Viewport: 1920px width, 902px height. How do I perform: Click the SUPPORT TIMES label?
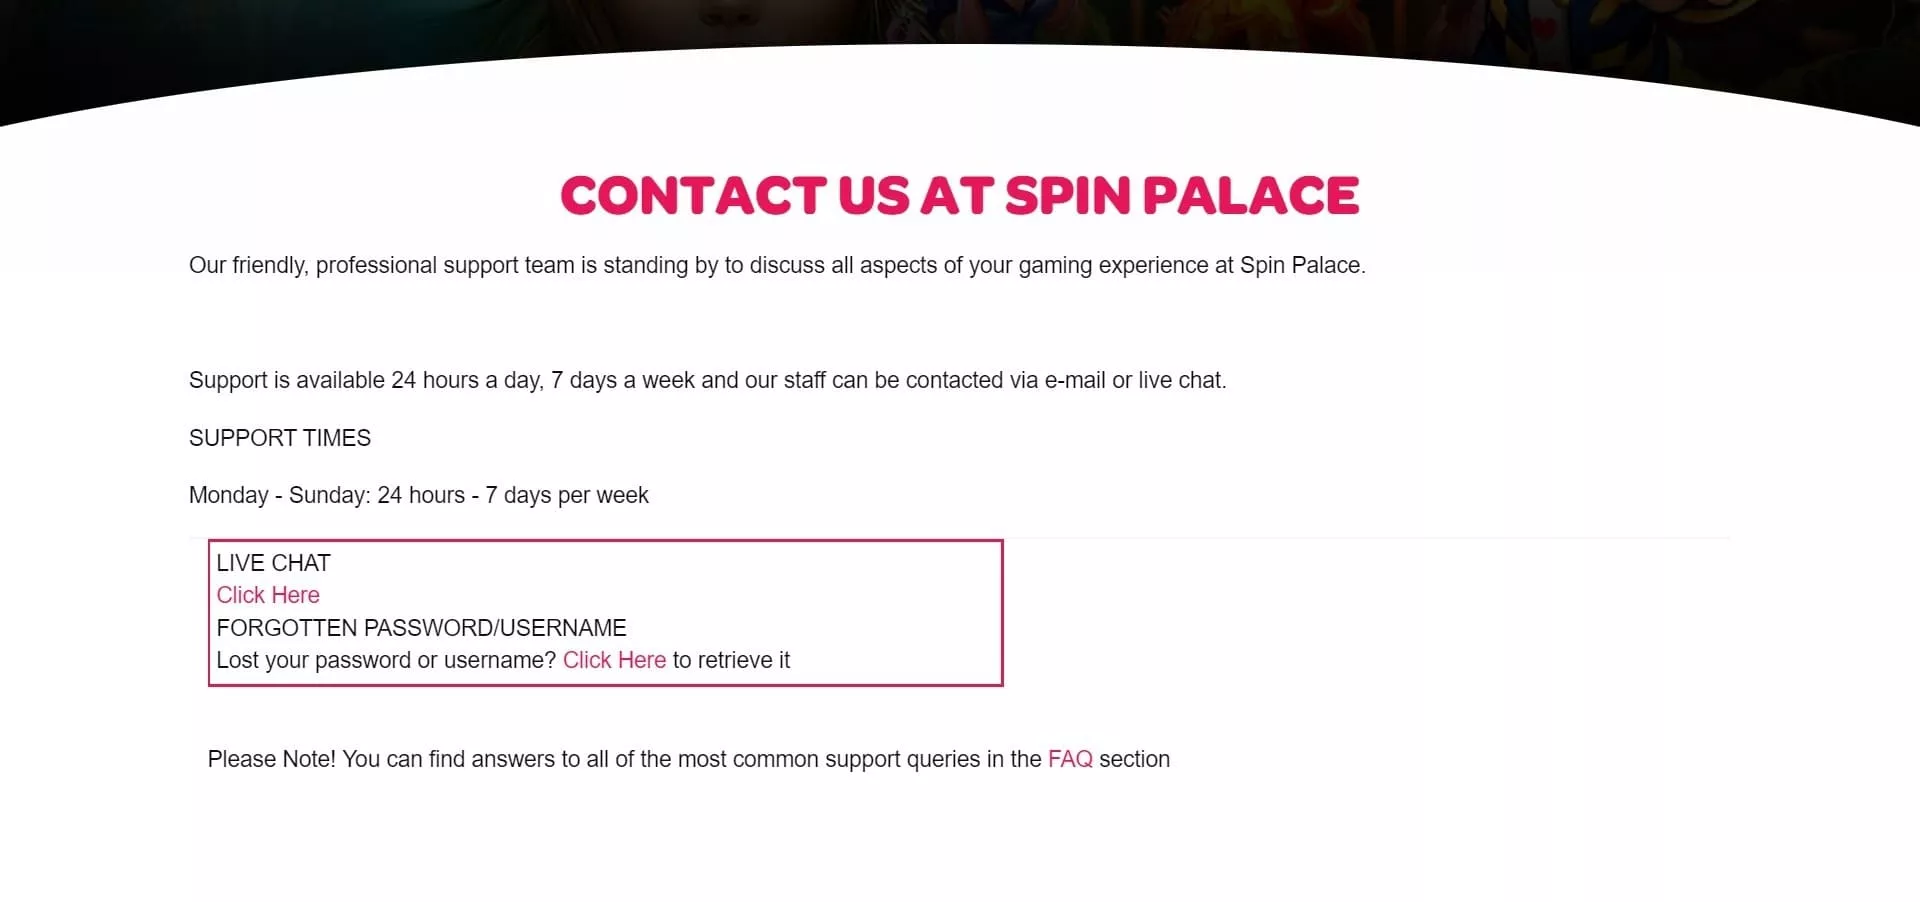(280, 438)
